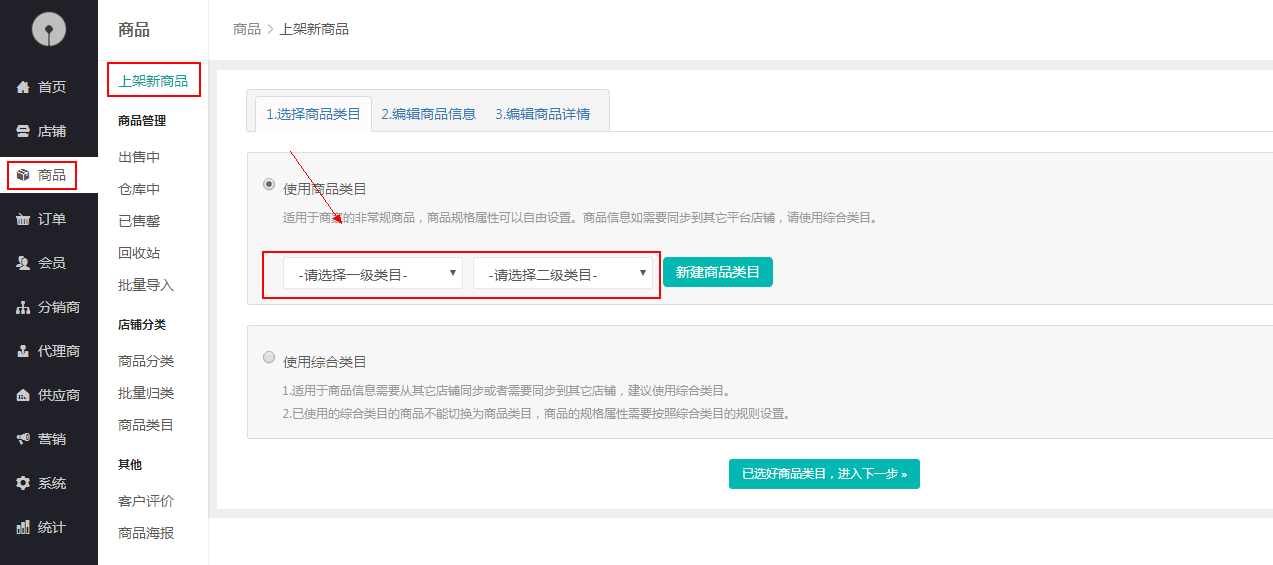Viewport: 1273px width, 565px height.
Task: Click the member icon beside 会员
Action: point(23,264)
